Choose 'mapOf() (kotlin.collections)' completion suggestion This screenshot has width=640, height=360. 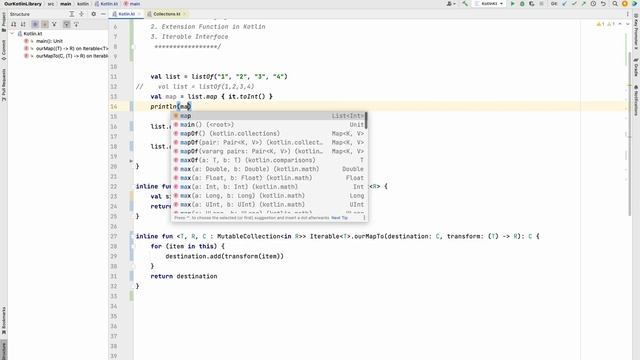click(x=269, y=133)
